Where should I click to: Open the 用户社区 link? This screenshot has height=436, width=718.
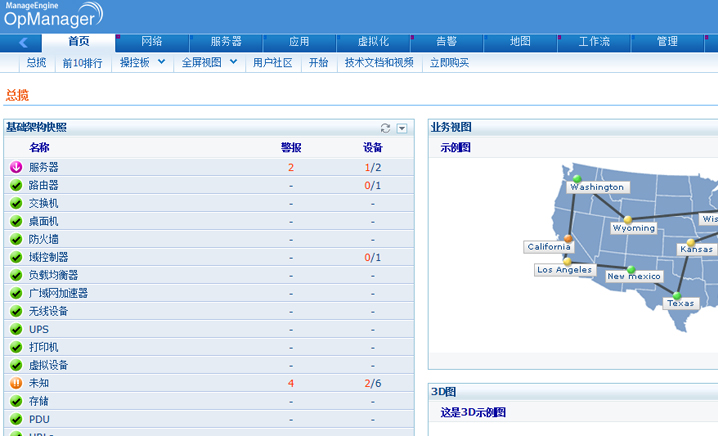coord(272,62)
